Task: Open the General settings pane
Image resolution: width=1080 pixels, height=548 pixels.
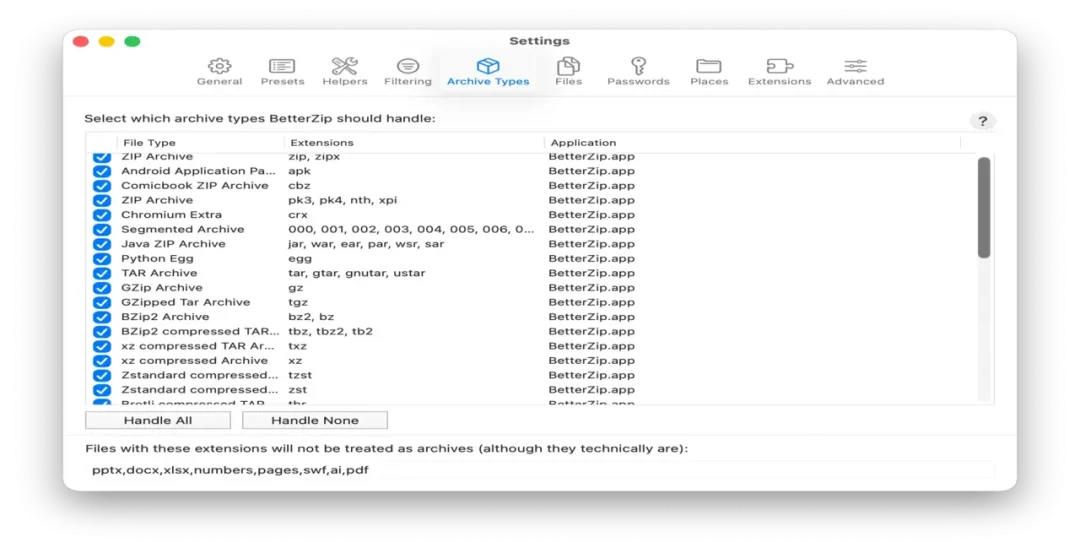Action: (x=219, y=72)
